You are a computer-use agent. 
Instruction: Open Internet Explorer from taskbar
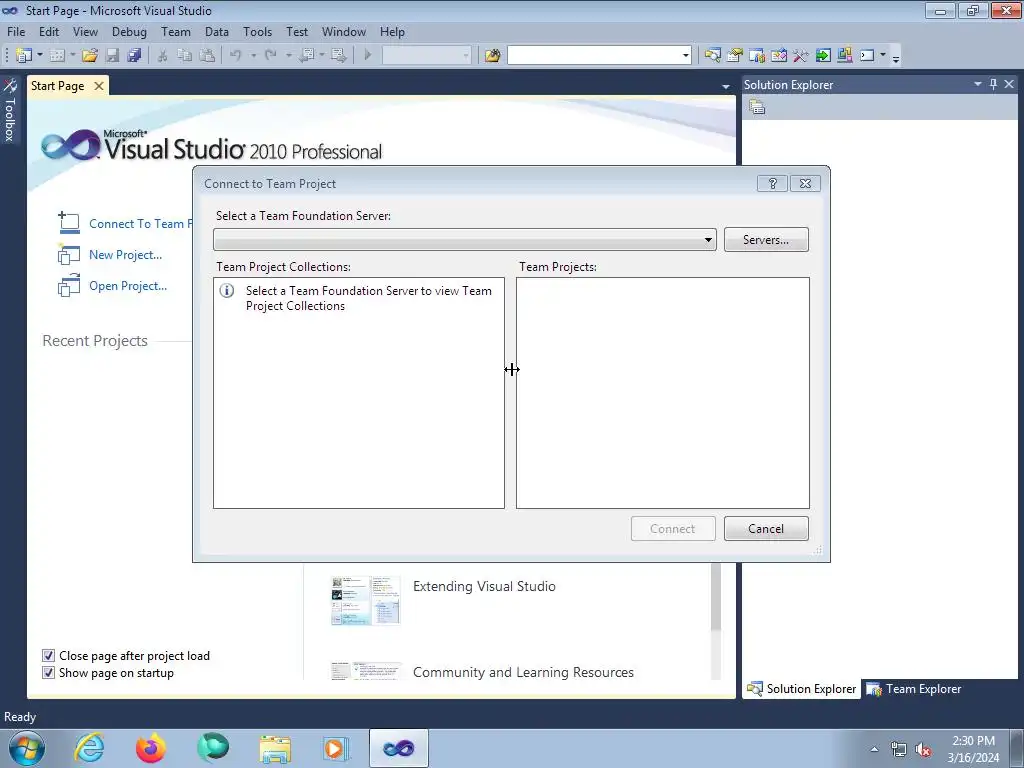coord(89,748)
